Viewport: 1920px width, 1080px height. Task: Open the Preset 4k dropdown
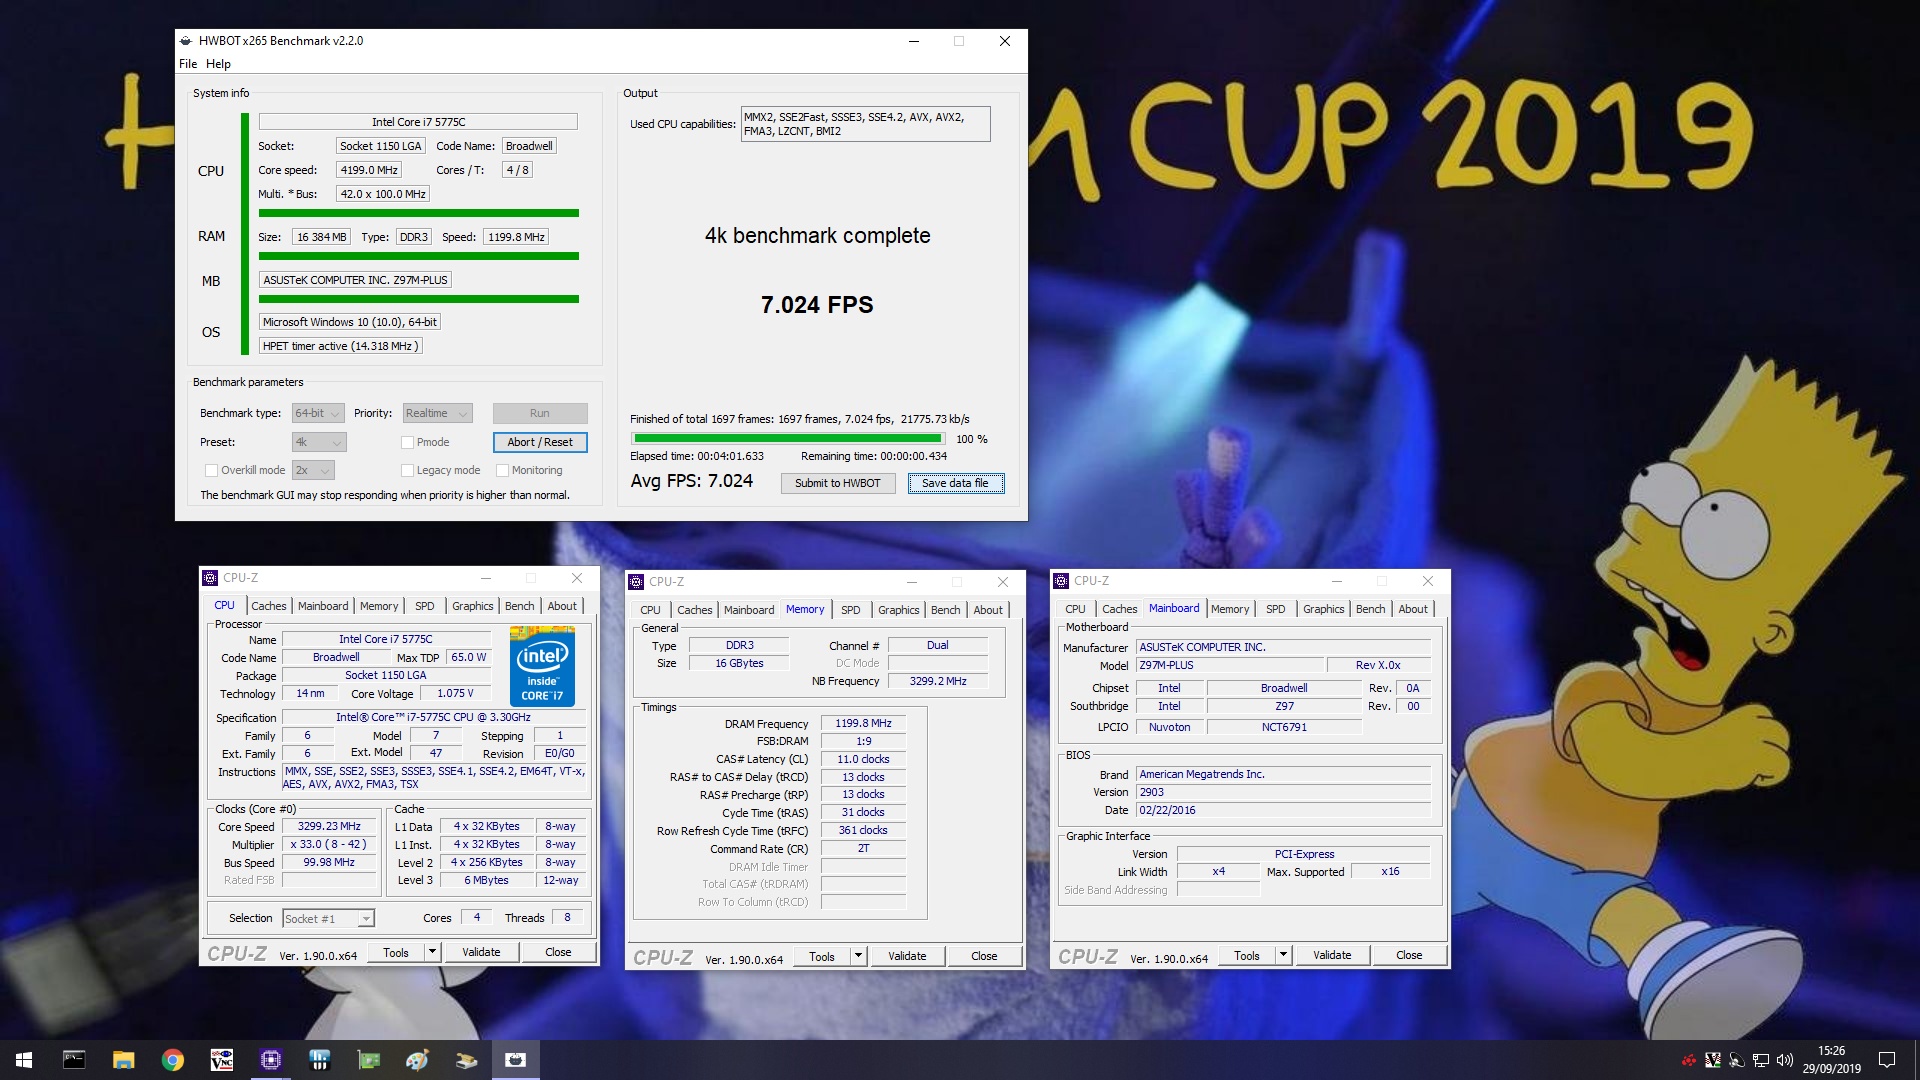[x=318, y=442]
